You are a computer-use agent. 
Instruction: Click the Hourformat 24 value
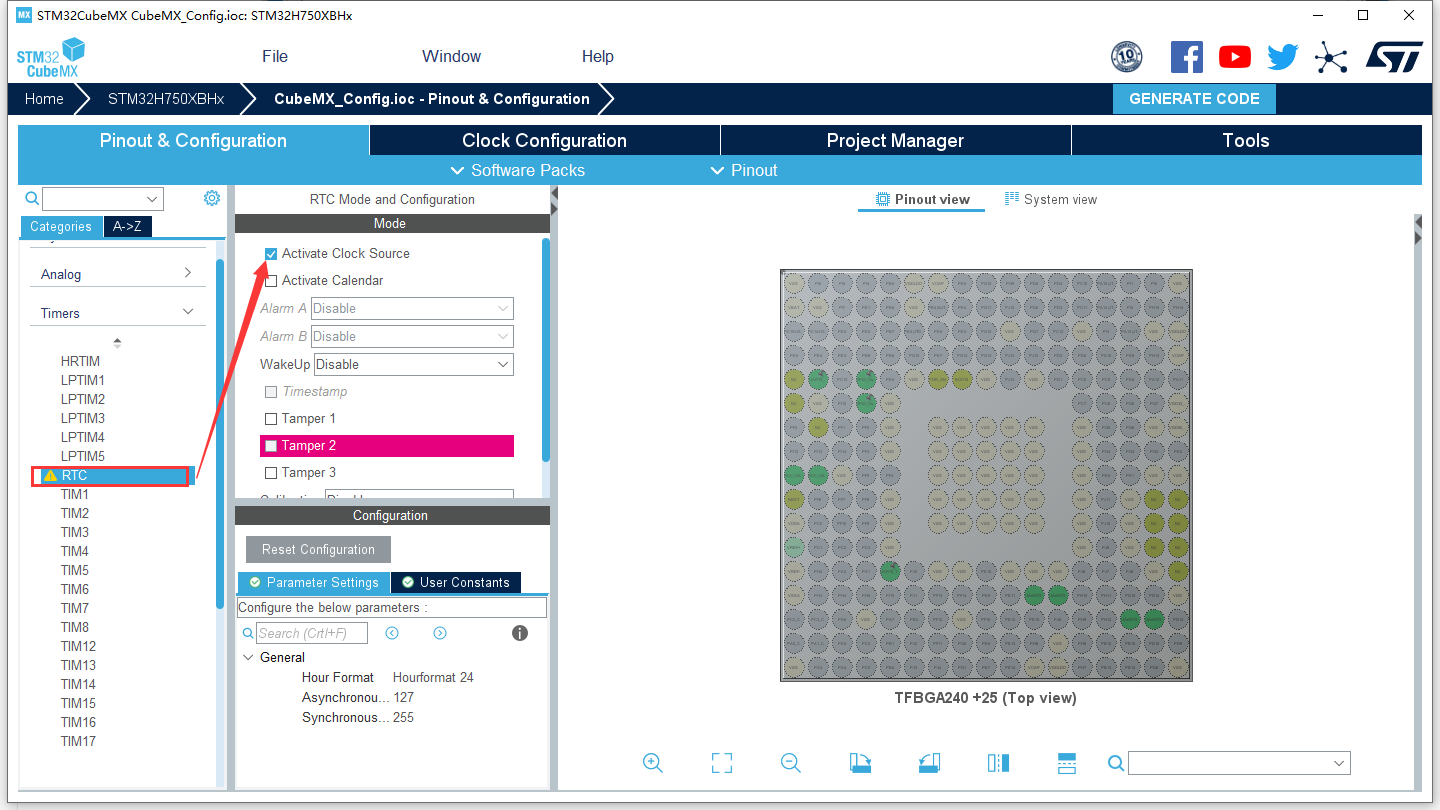pyautogui.click(x=433, y=677)
